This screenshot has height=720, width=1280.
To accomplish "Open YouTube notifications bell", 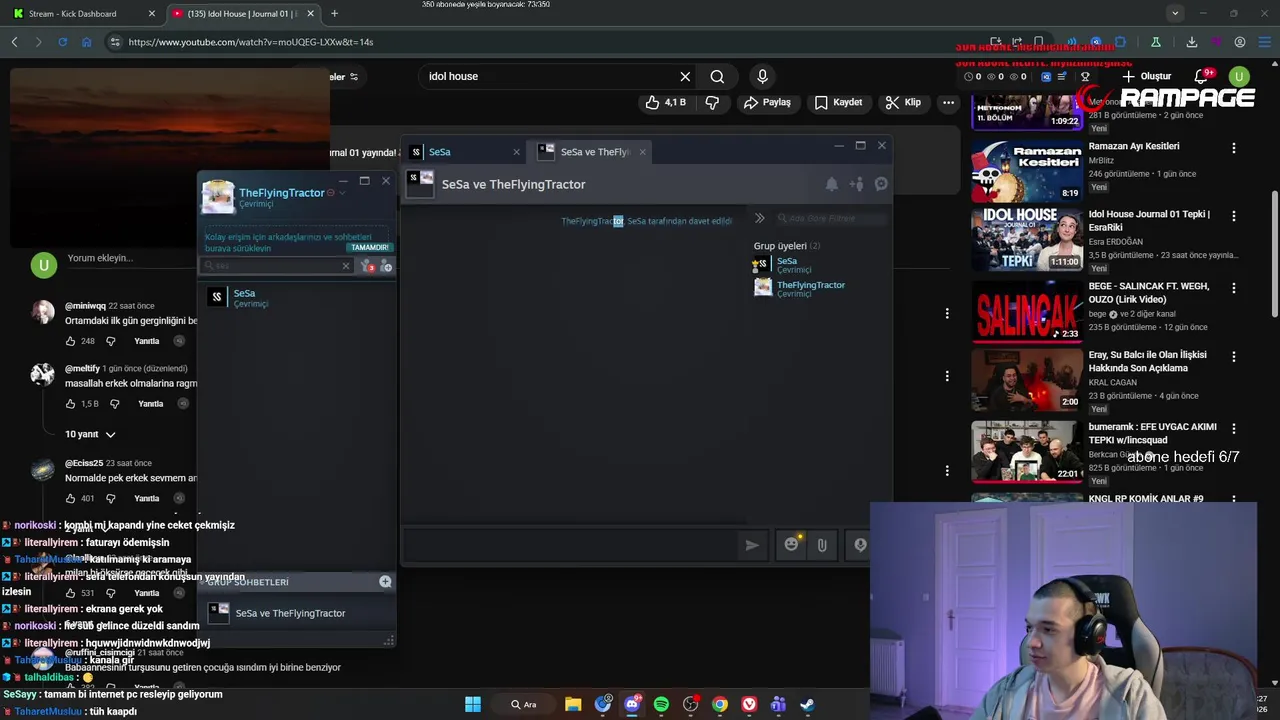I will [1203, 76].
